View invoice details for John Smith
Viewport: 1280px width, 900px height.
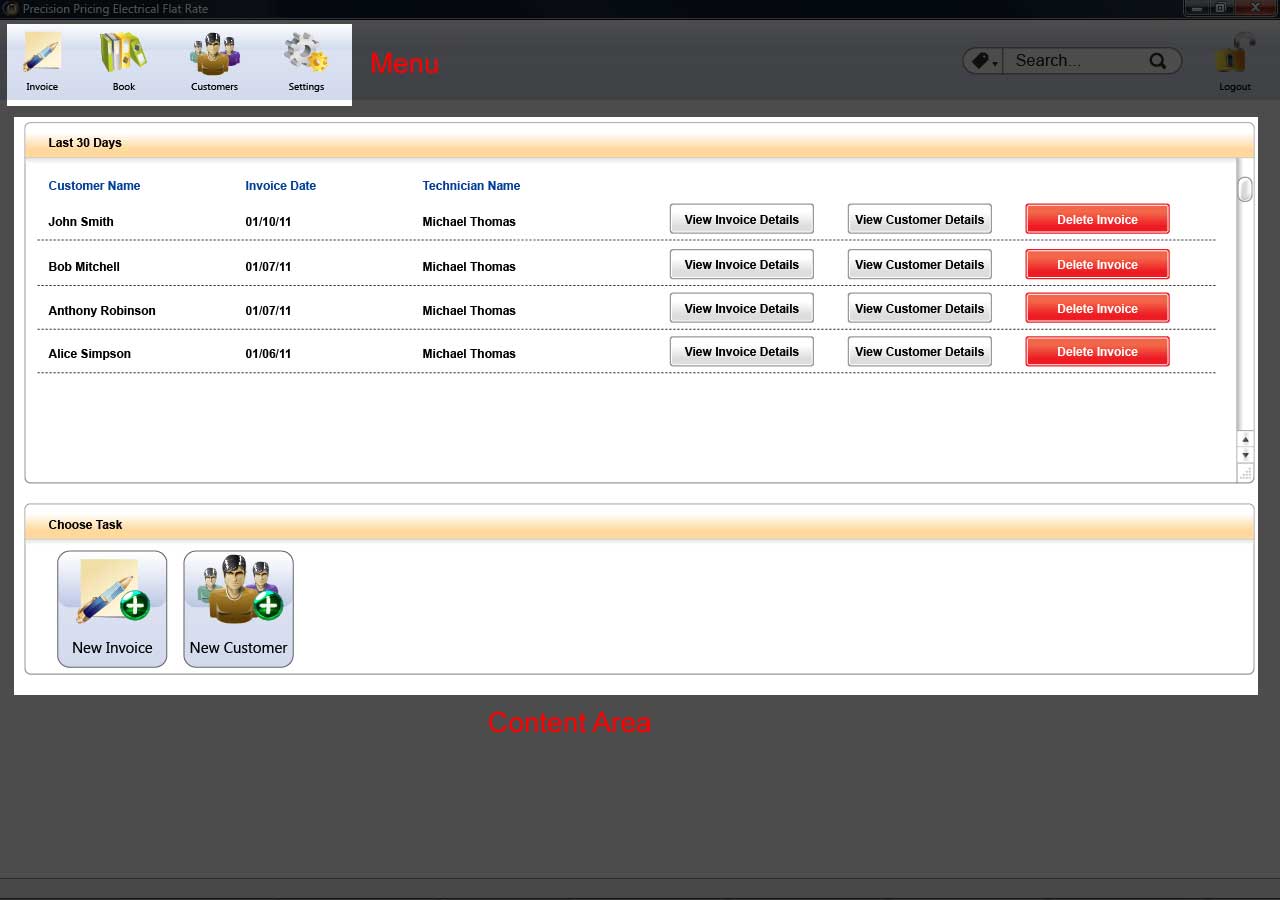tap(742, 219)
